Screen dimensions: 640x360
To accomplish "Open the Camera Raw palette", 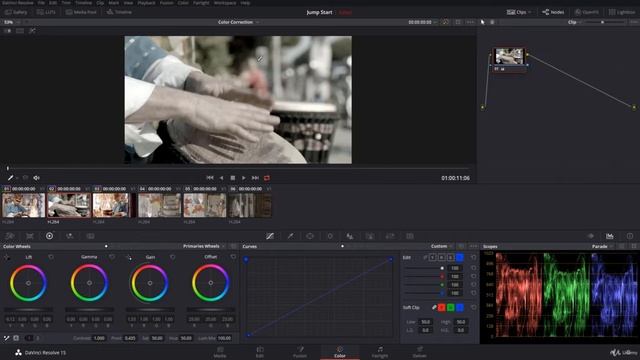I will [10, 236].
